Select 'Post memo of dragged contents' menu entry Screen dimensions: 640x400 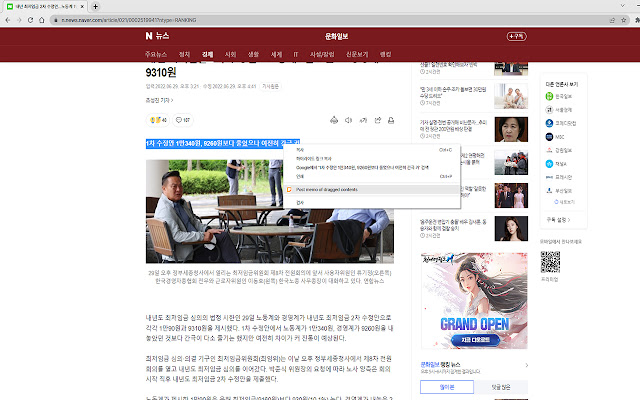pyautogui.click(x=371, y=189)
